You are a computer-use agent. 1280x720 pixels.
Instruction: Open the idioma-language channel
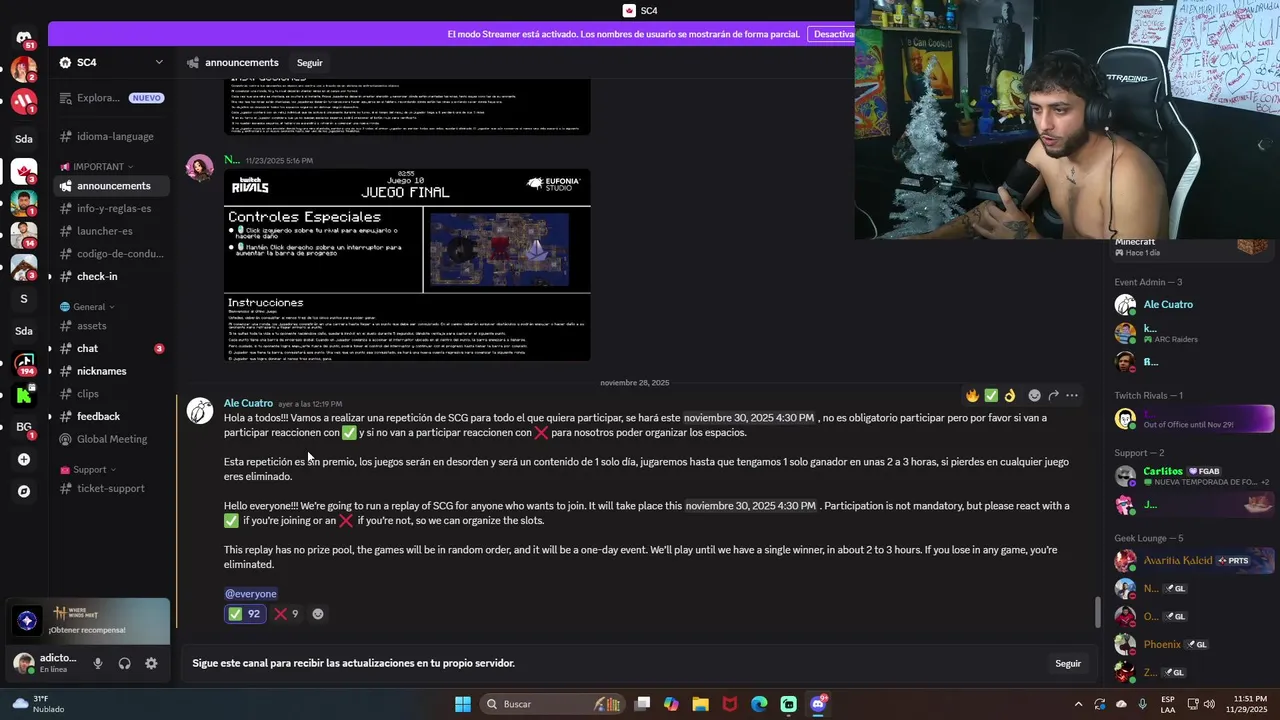[111, 136]
